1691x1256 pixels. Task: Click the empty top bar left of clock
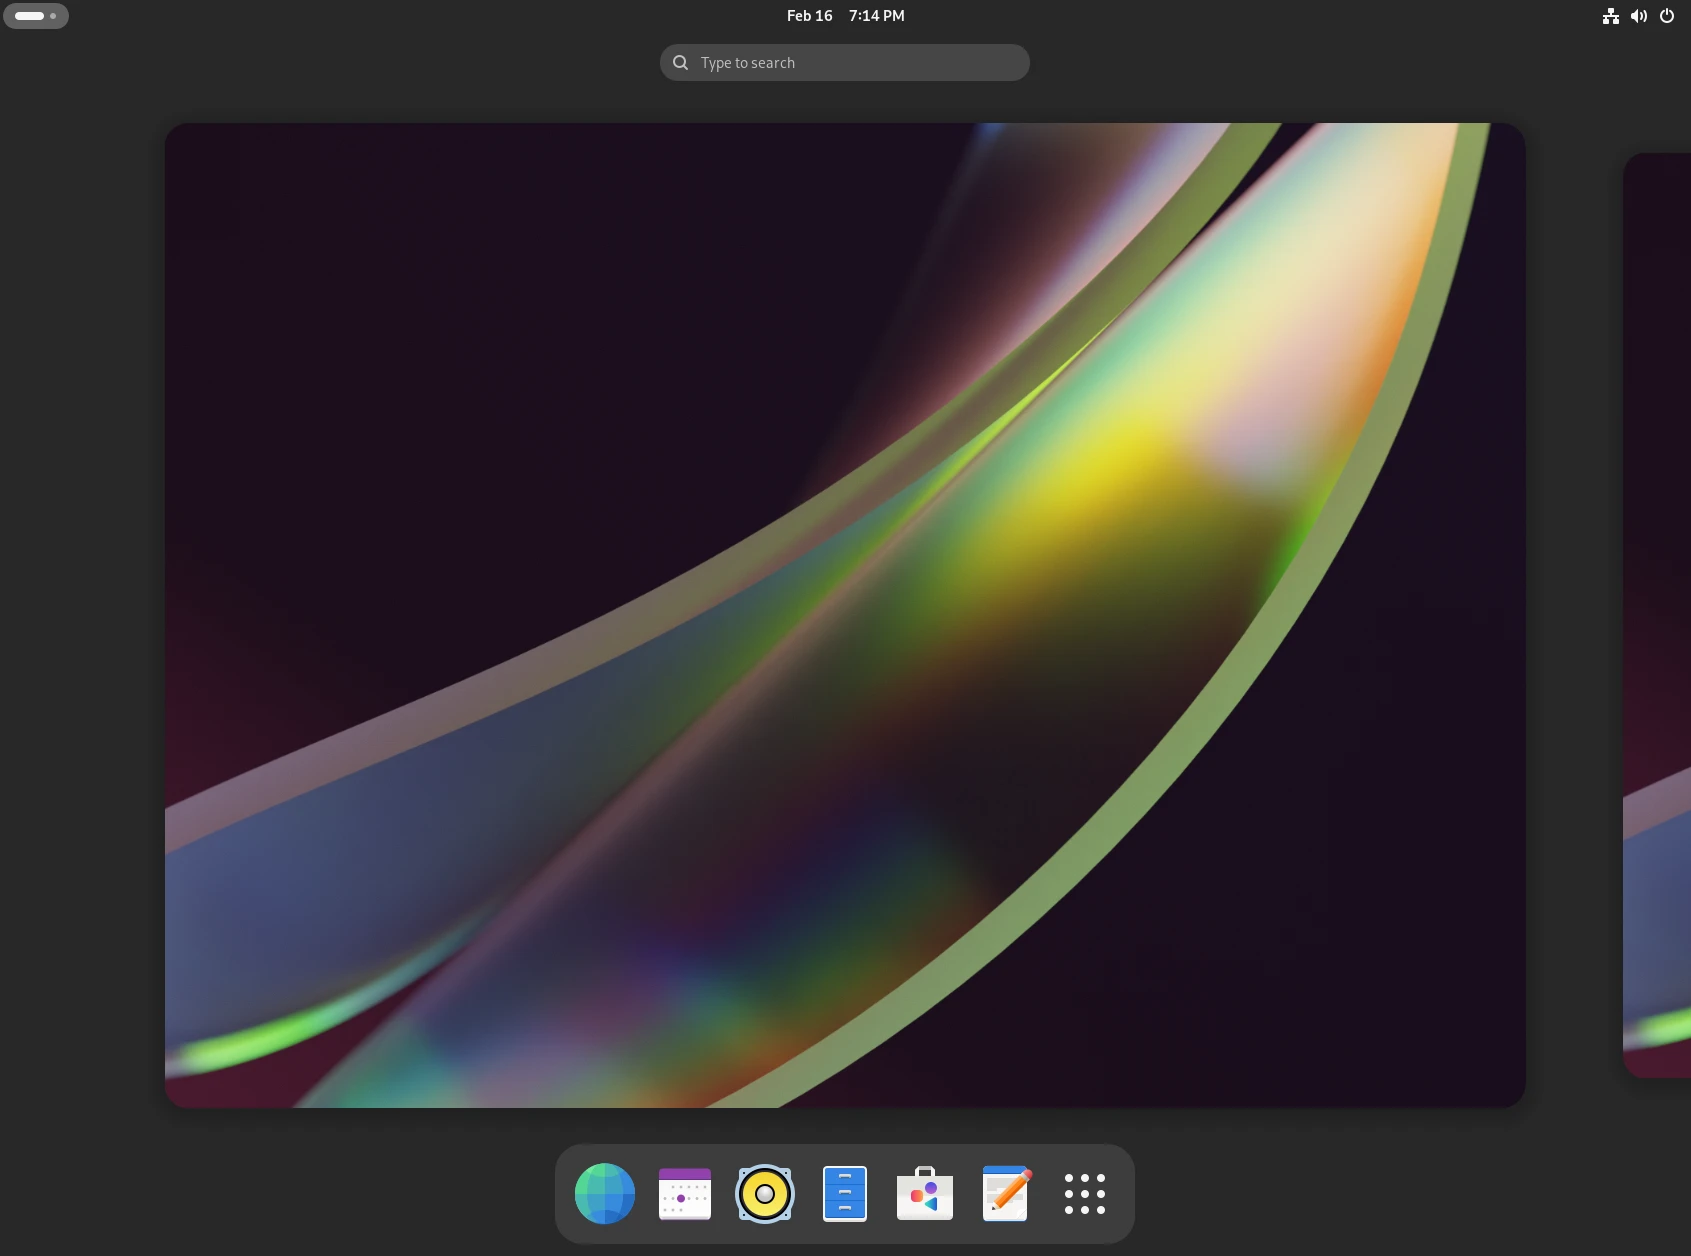(420, 16)
